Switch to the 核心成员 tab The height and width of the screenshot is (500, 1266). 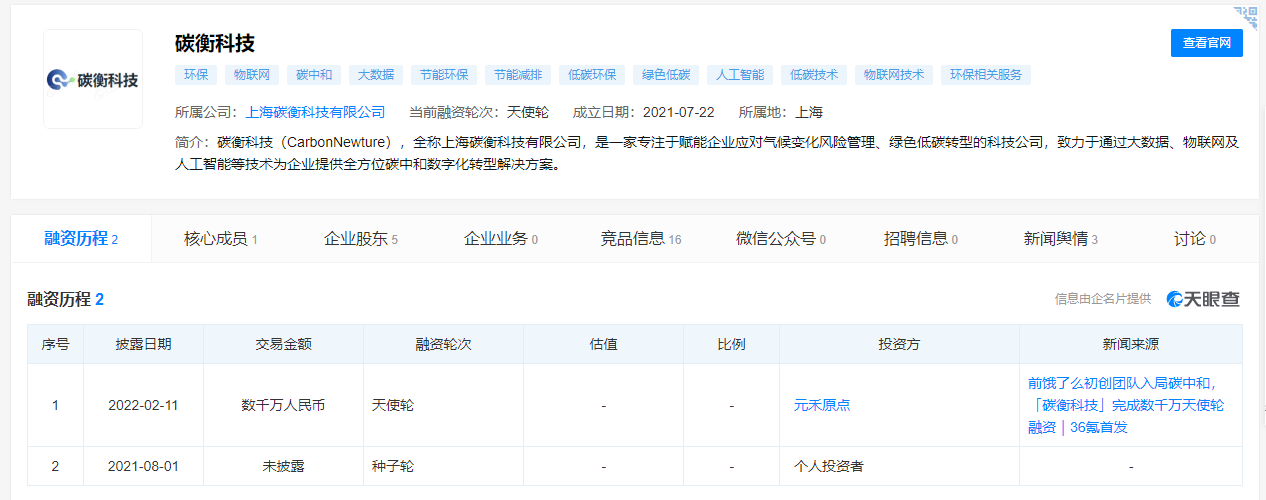coord(221,239)
